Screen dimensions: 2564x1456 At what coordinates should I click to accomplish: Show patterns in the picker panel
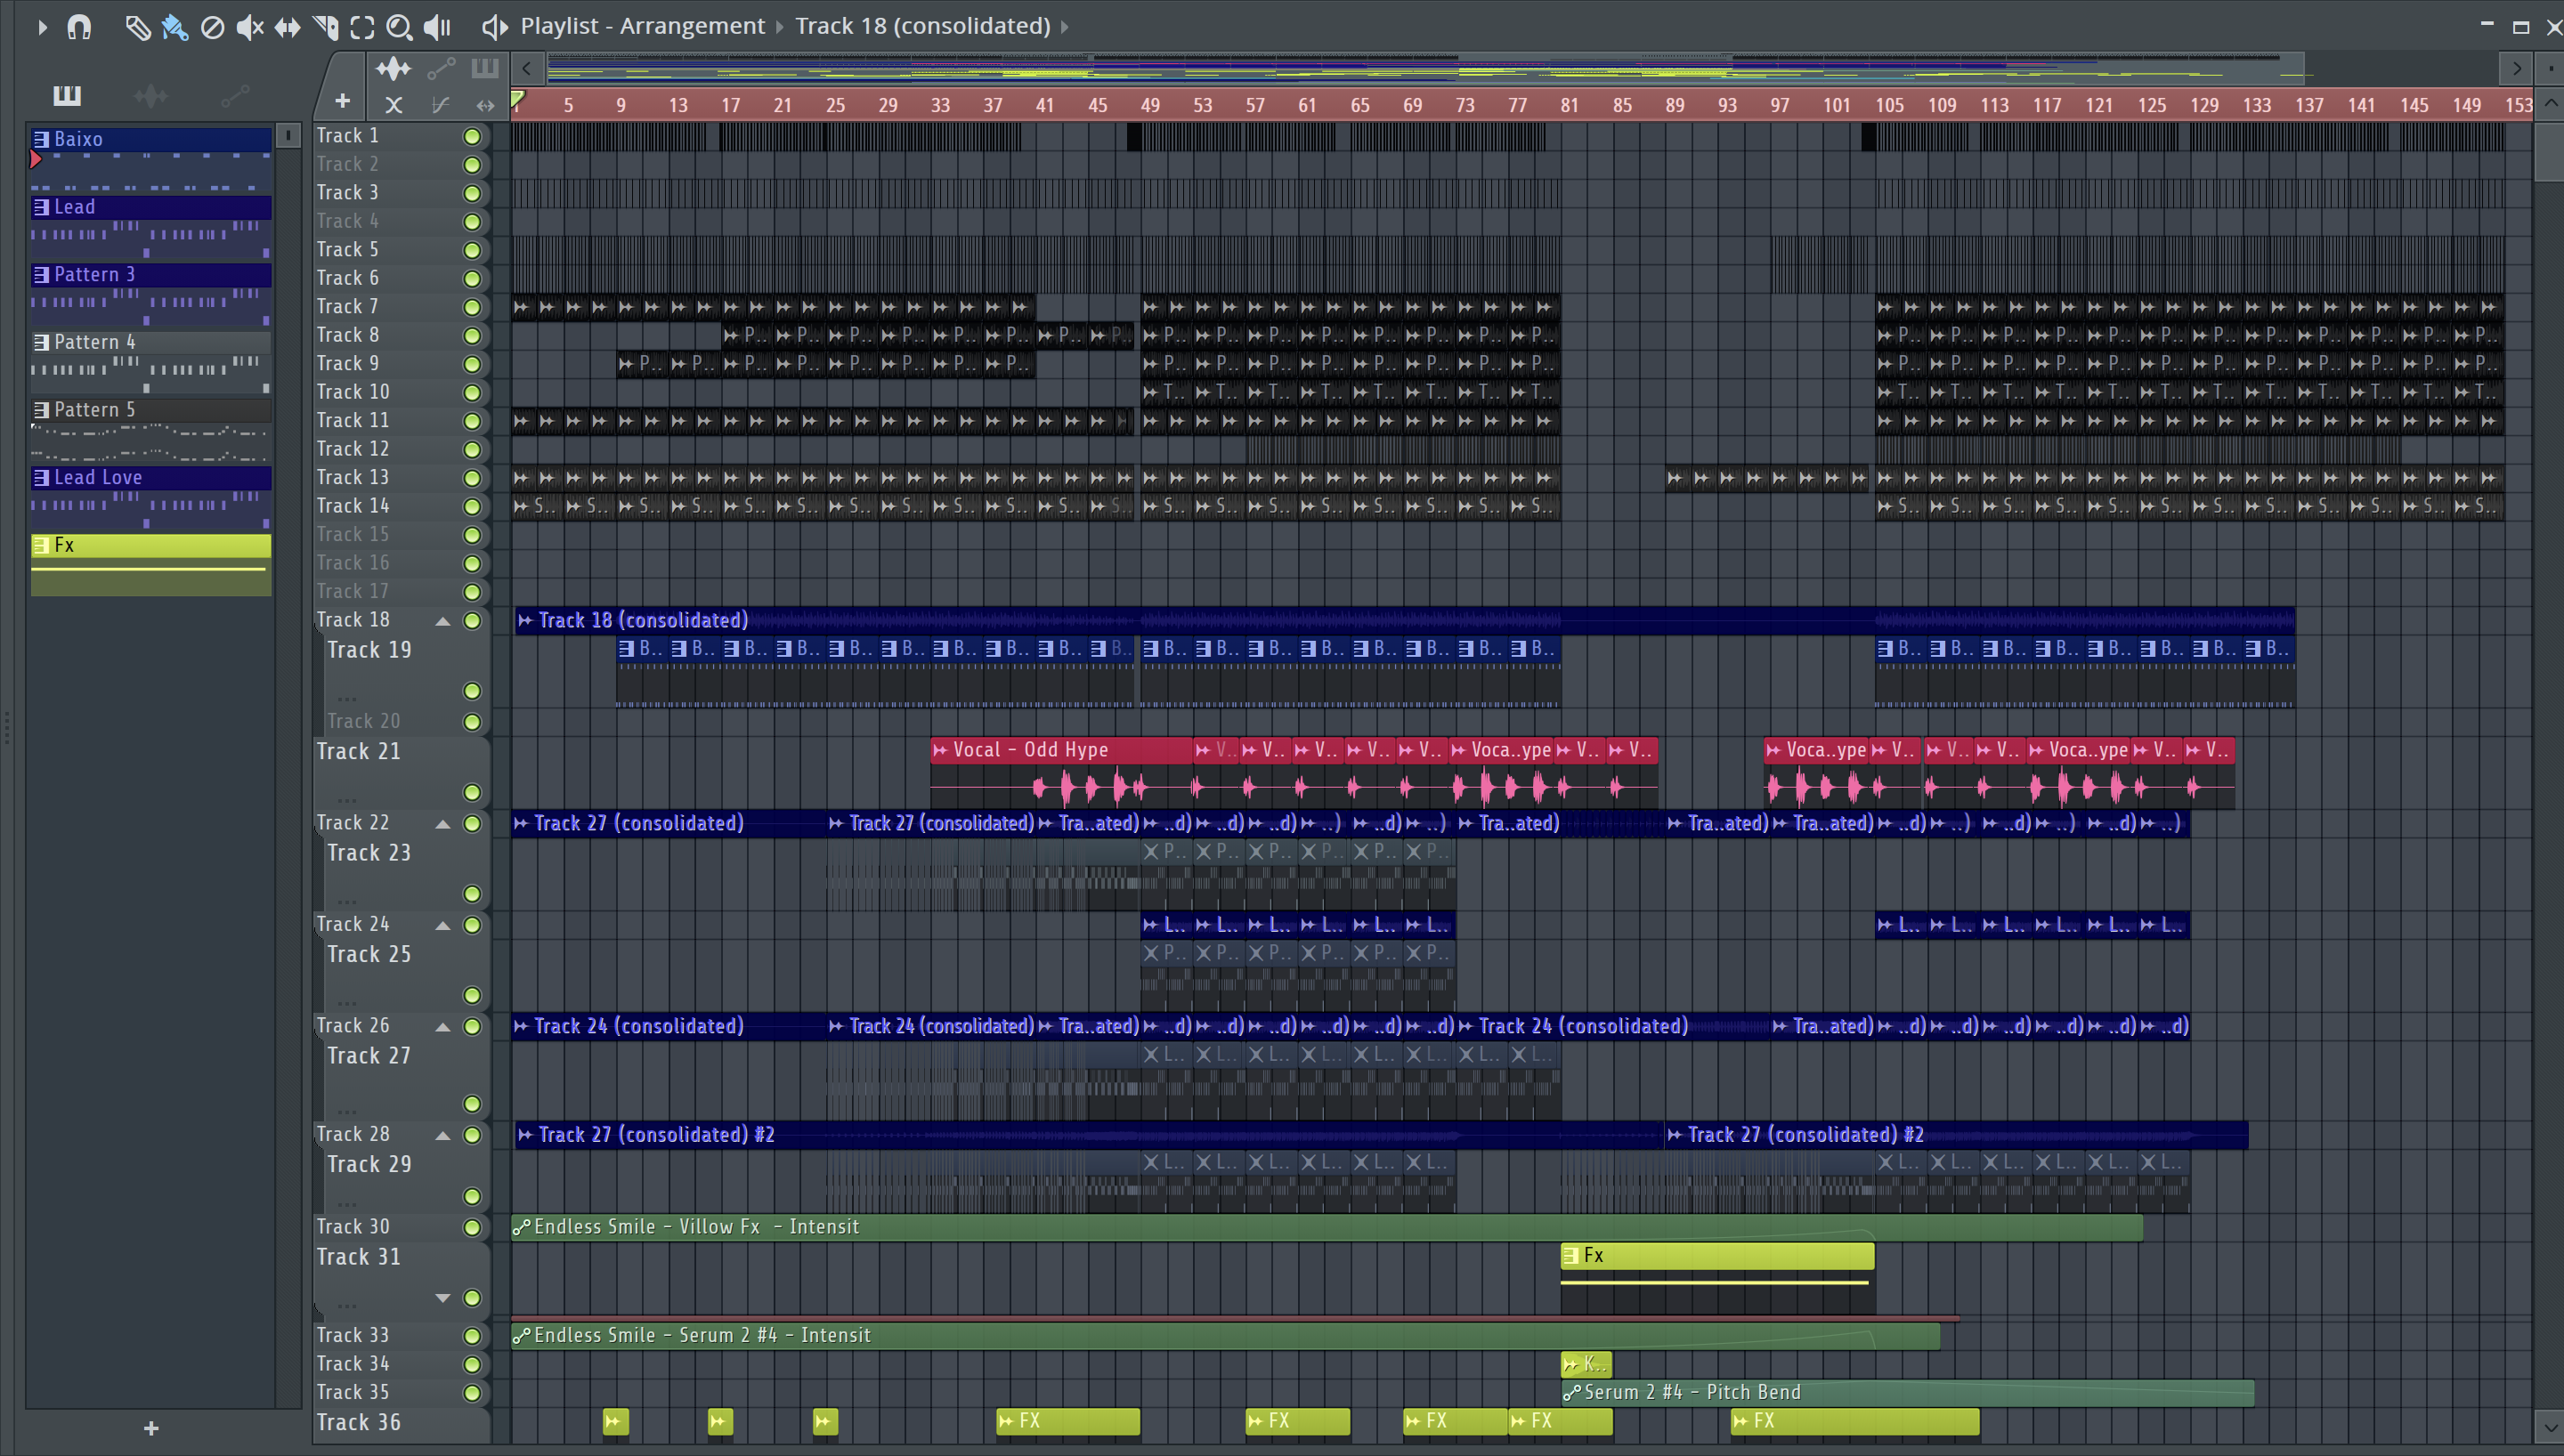[67, 95]
